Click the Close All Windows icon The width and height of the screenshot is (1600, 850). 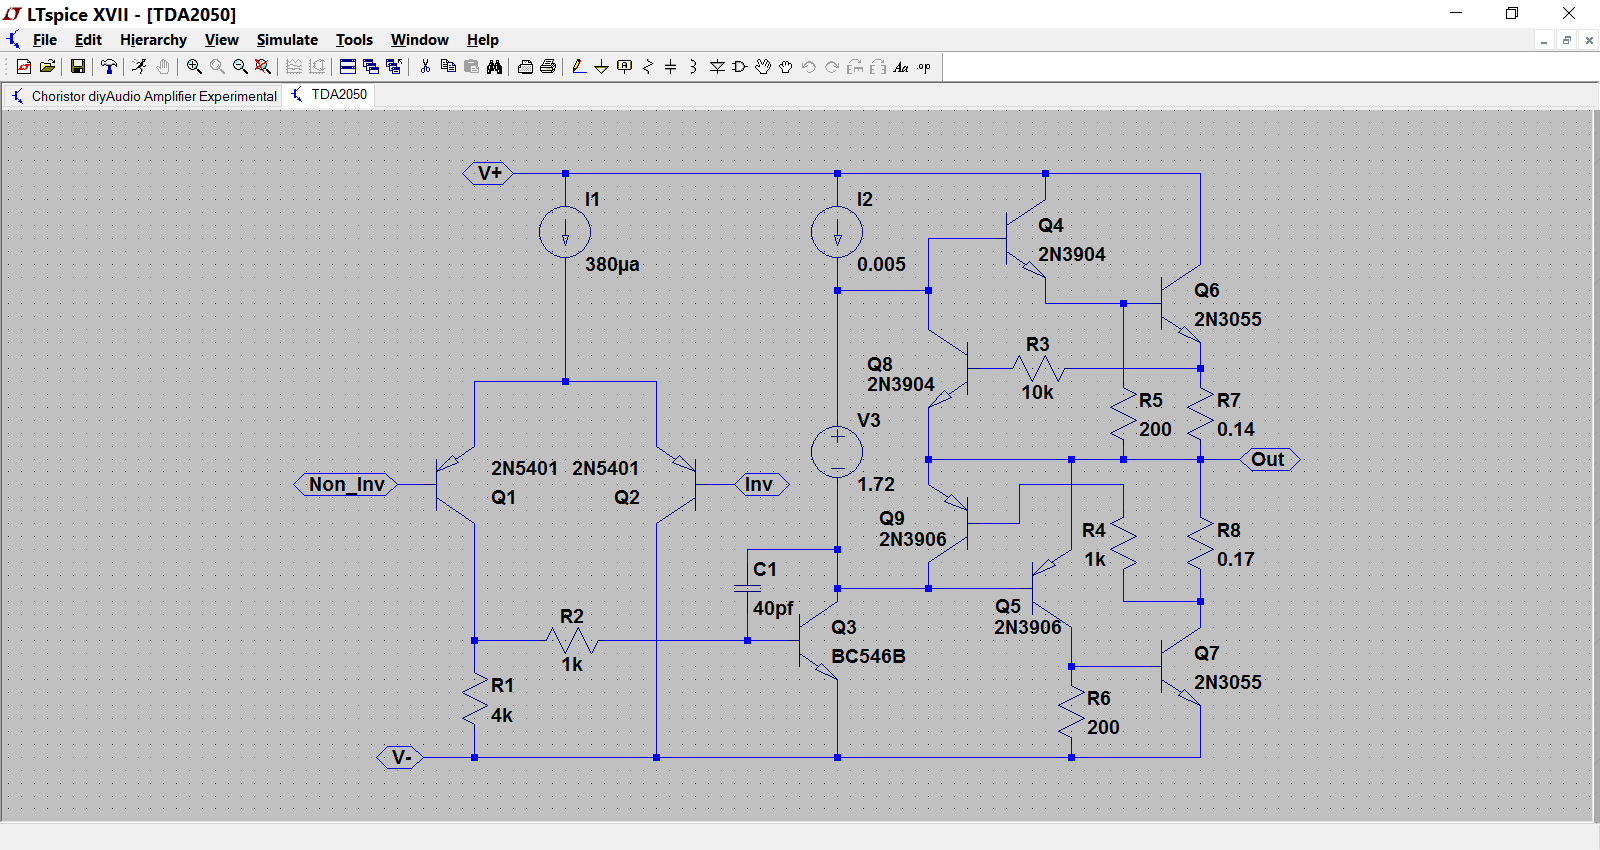394,67
